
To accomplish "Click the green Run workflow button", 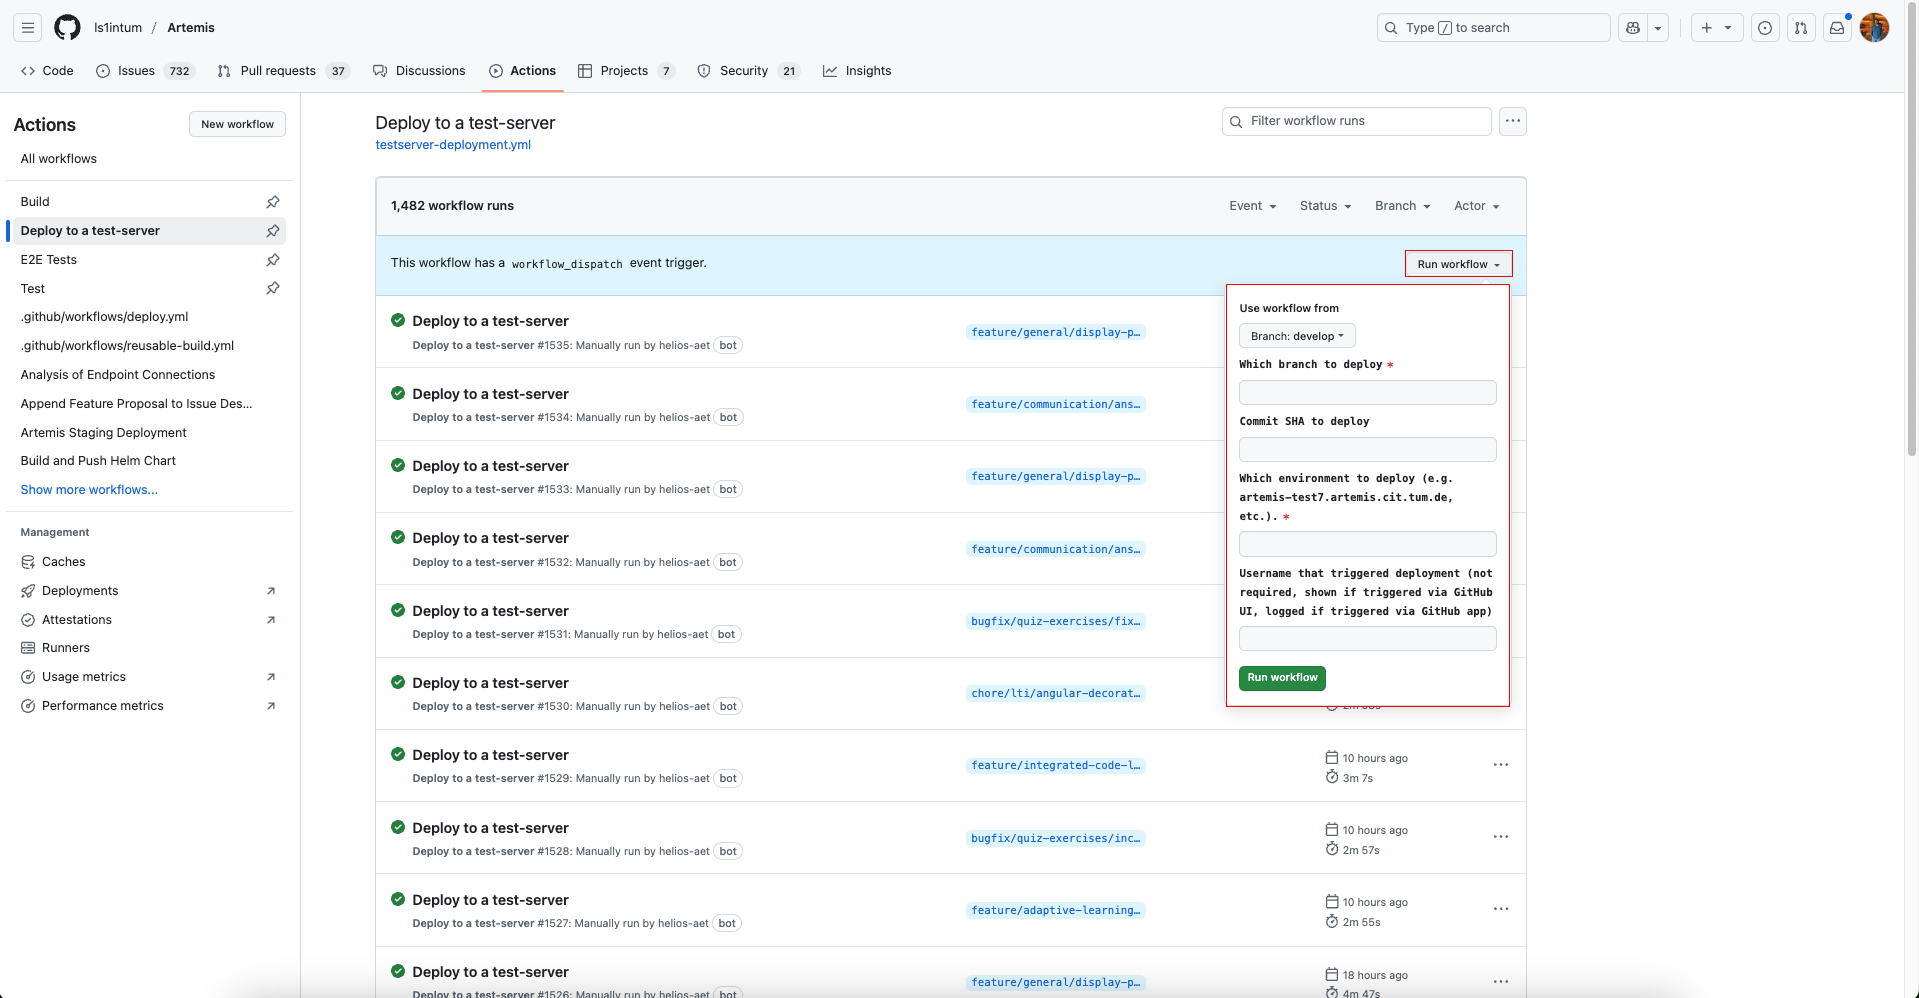I will [1282, 678].
